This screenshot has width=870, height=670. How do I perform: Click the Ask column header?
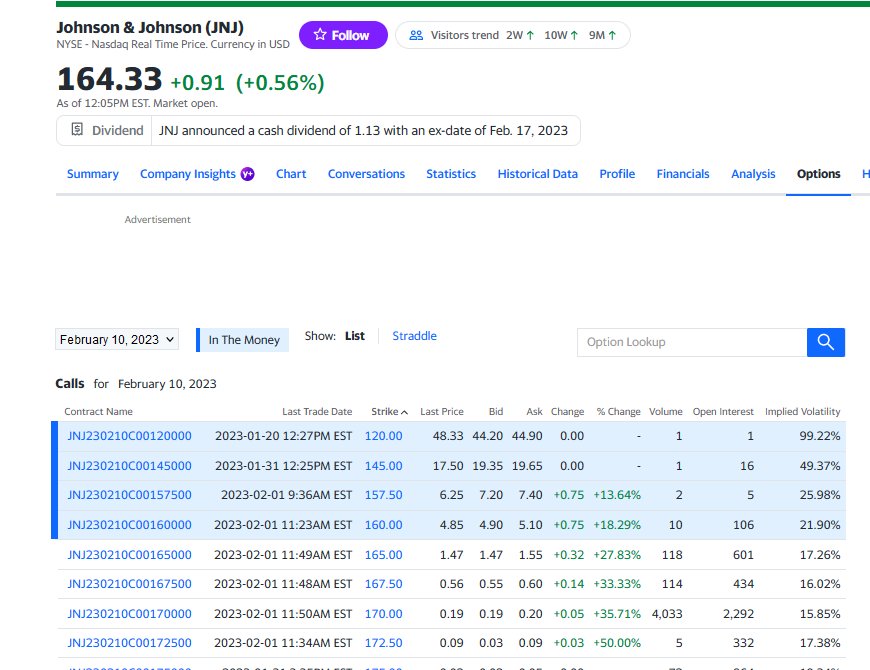point(534,412)
